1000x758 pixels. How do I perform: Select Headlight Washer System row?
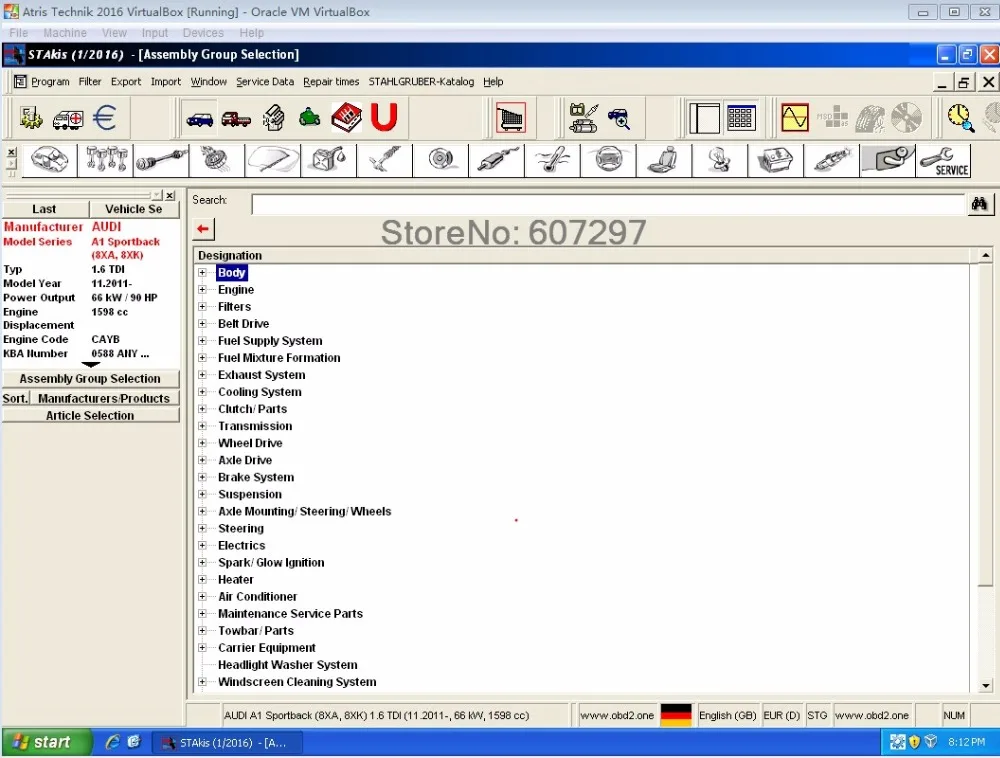click(288, 665)
